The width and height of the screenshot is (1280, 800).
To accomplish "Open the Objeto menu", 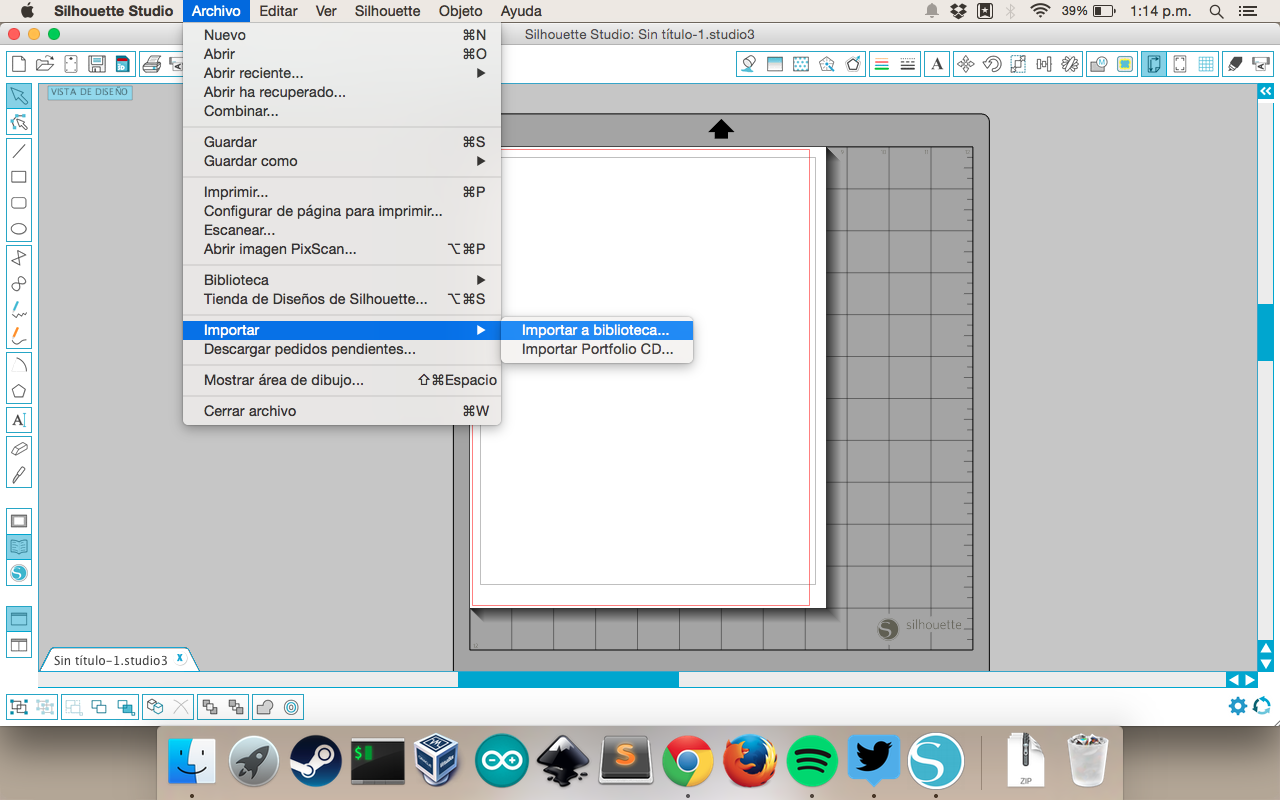I will click(460, 11).
